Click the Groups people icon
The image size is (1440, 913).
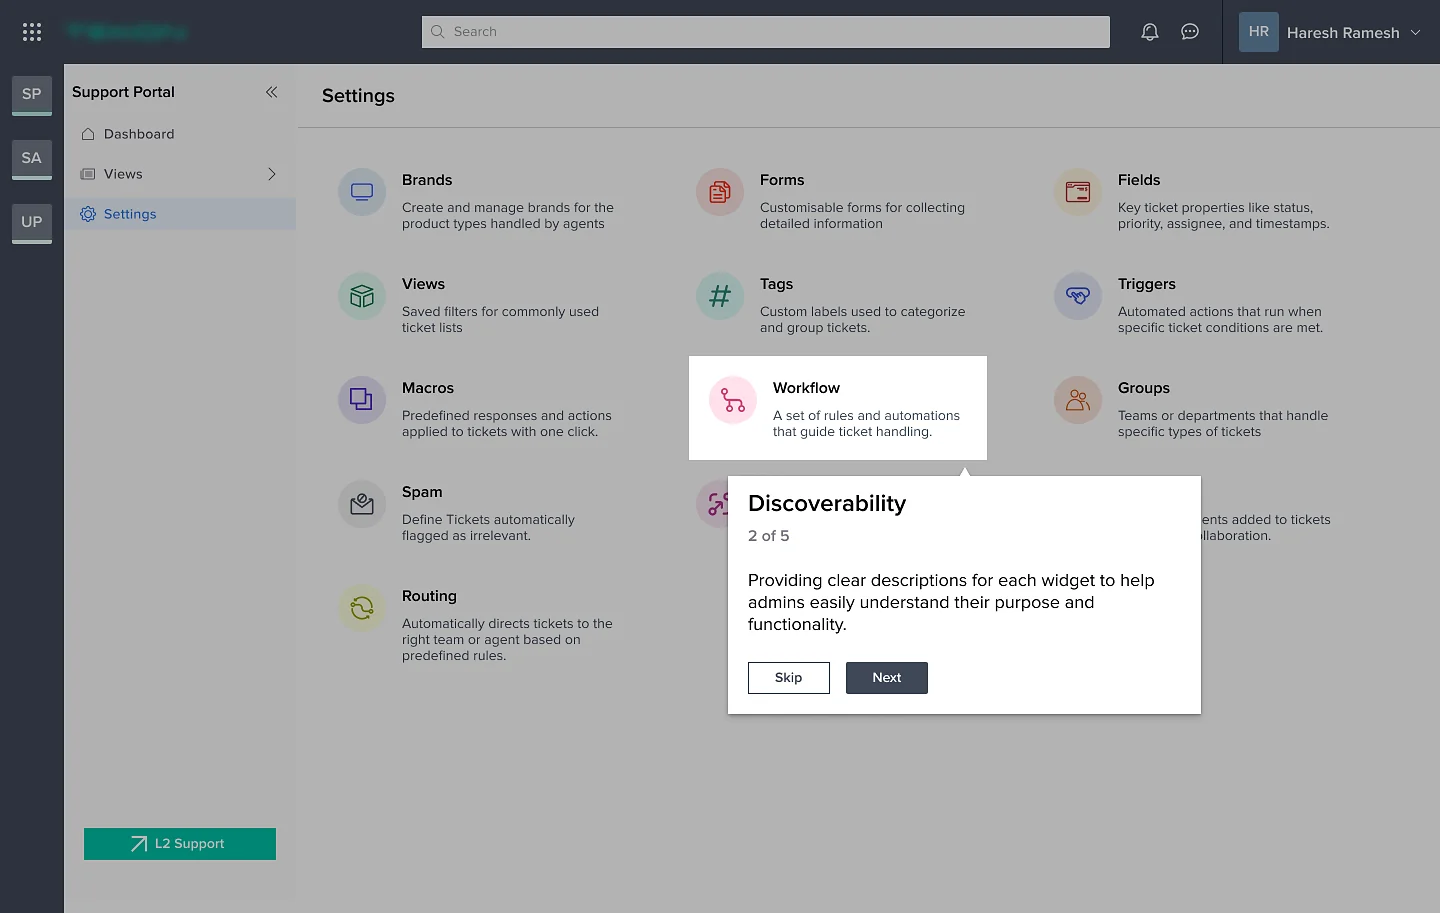click(1078, 400)
